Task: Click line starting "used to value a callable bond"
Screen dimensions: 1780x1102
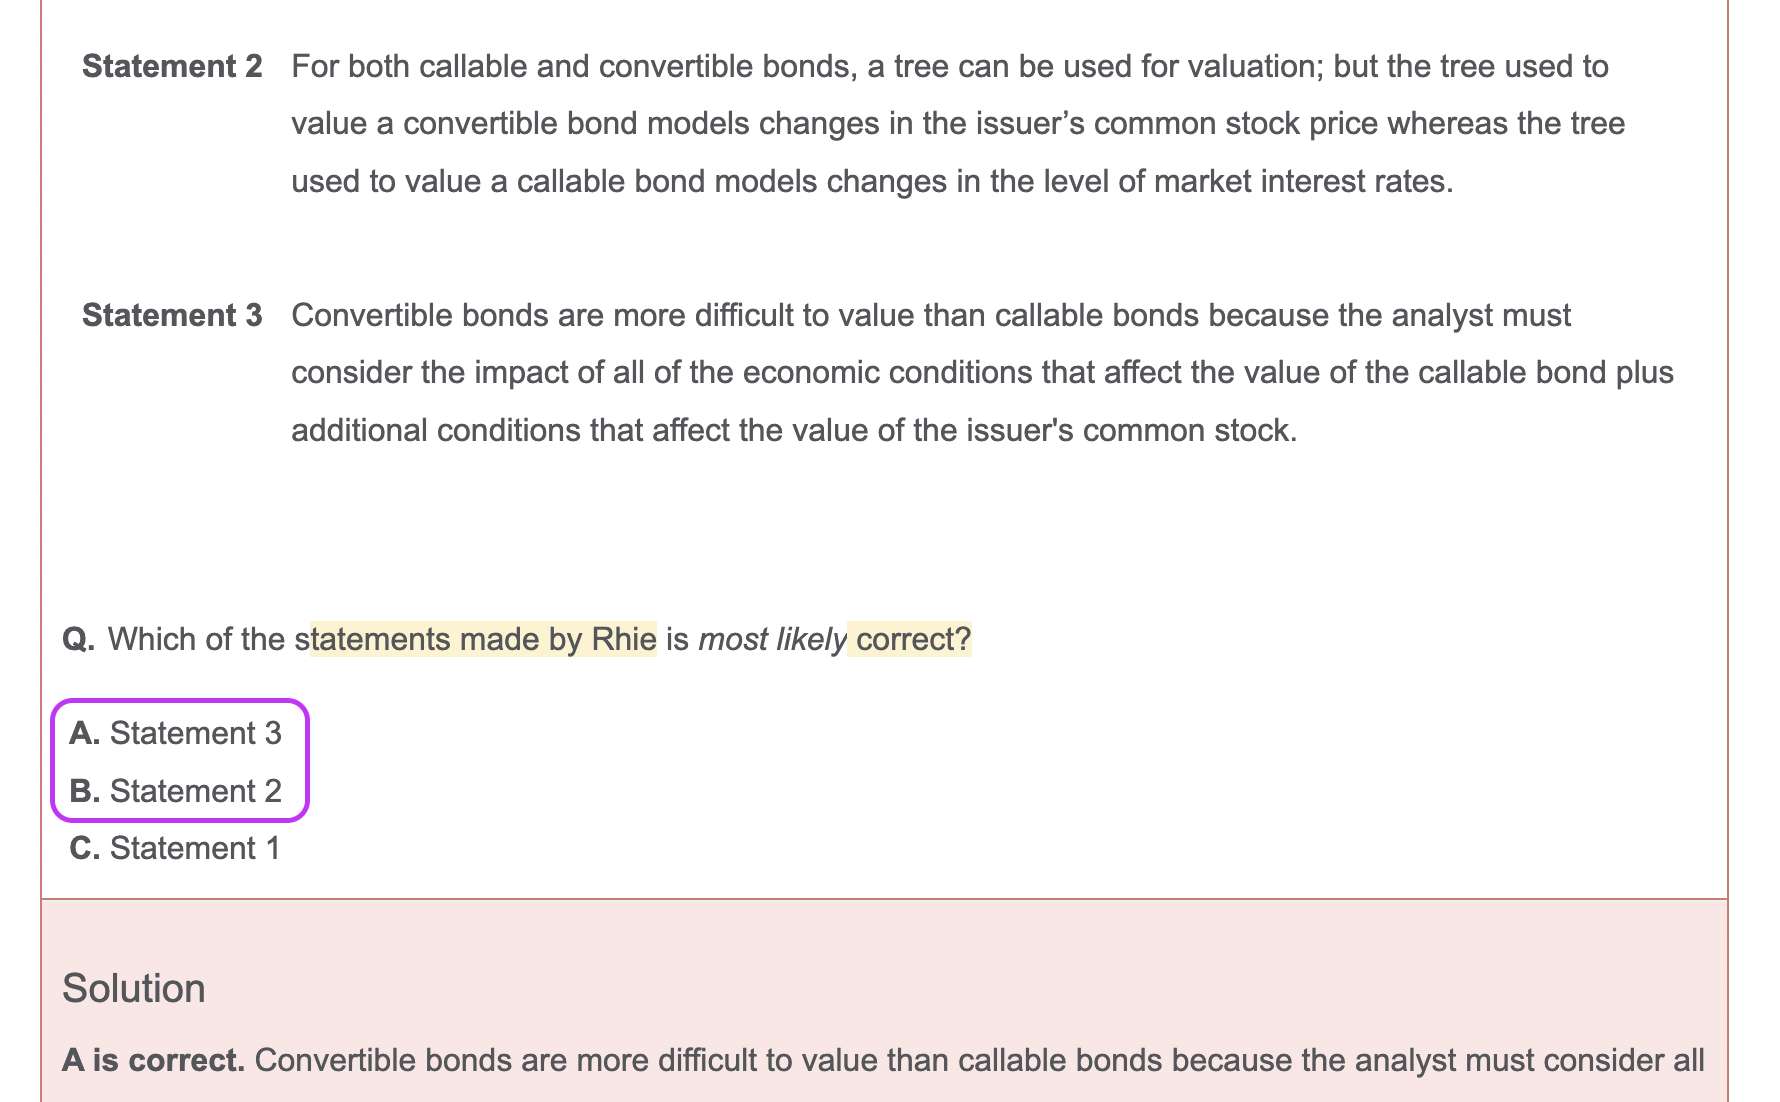Action: coord(872,181)
